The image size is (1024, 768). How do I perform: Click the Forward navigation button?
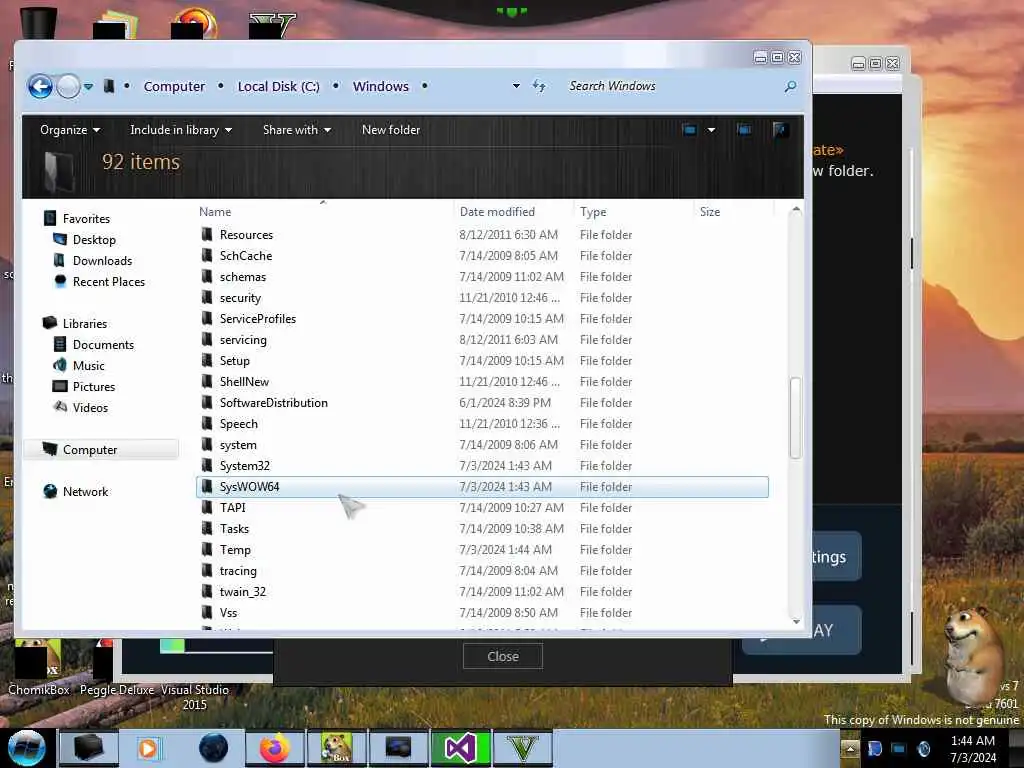pos(68,86)
